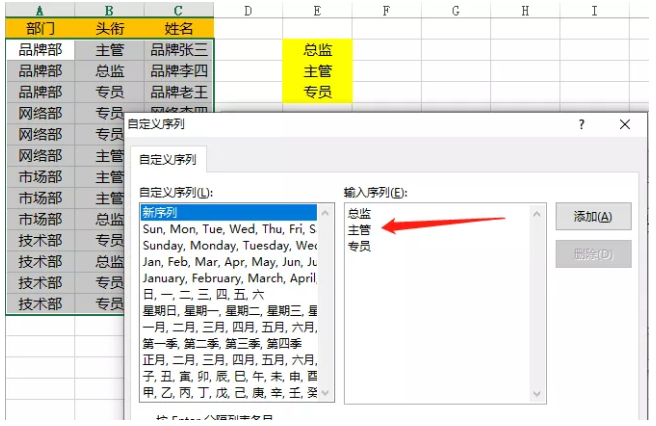The width and height of the screenshot is (656, 426).
Task: Select column I header
Action: (x=594, y=10)
